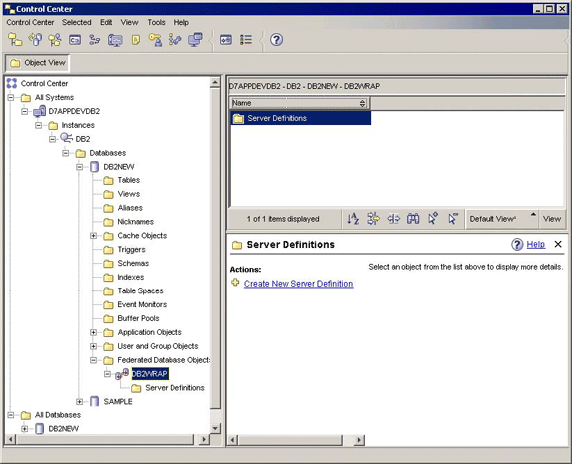Expand the Cache Objects folder
This screenshot has height=464, width=572.
[x=93, y=236]
